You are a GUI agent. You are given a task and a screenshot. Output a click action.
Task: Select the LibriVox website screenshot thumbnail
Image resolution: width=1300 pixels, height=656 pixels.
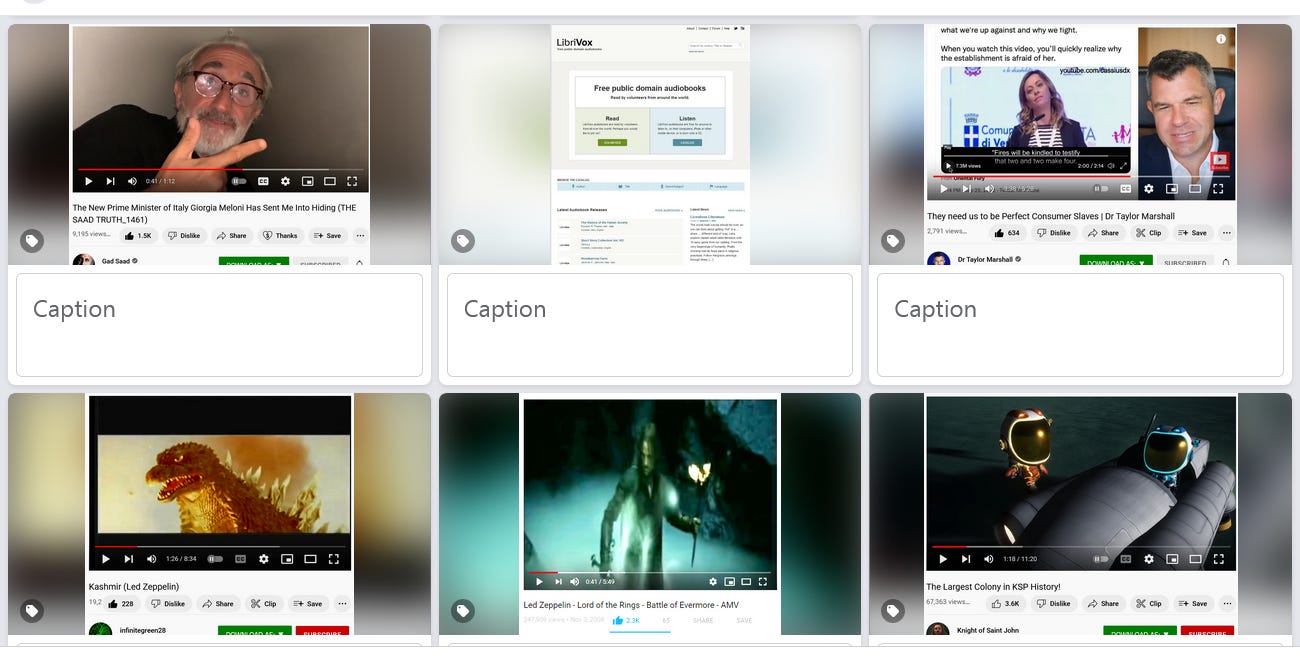click(x=650, y=145)
